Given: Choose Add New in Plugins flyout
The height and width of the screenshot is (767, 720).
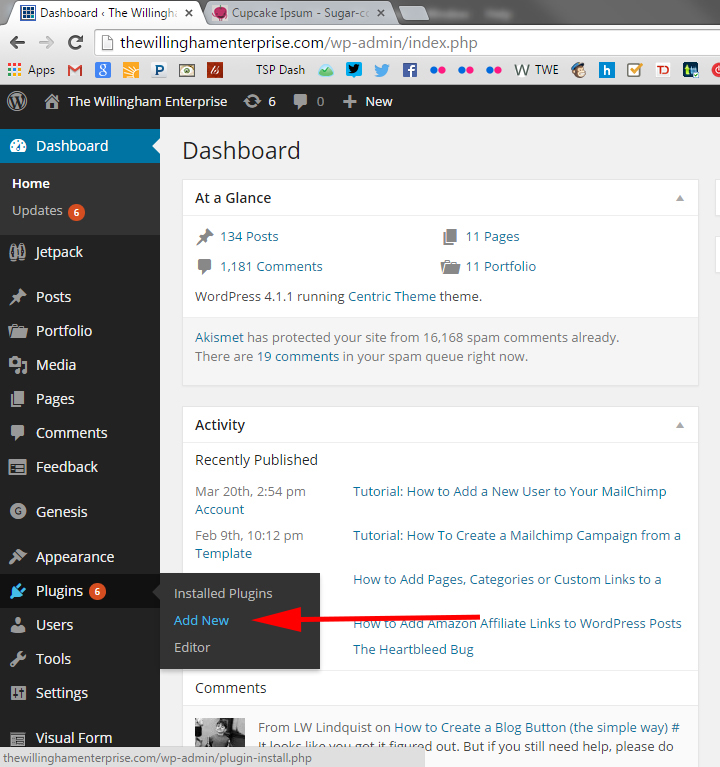Looking at the screenshot, I should pos(201,620).
